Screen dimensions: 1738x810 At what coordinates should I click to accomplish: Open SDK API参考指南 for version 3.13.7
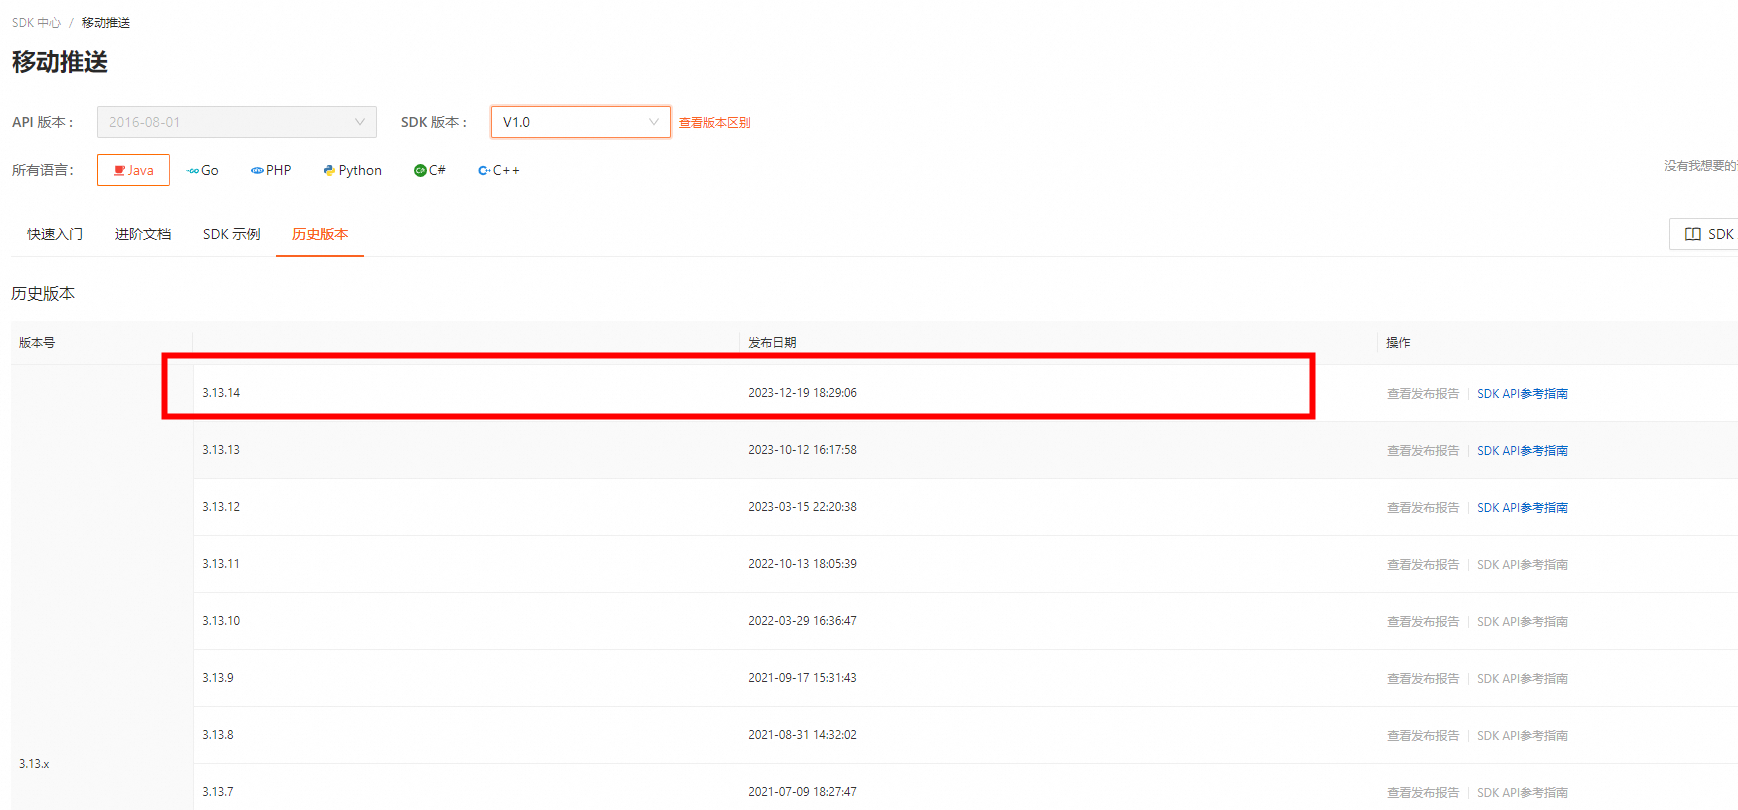tap(1522, 793)
